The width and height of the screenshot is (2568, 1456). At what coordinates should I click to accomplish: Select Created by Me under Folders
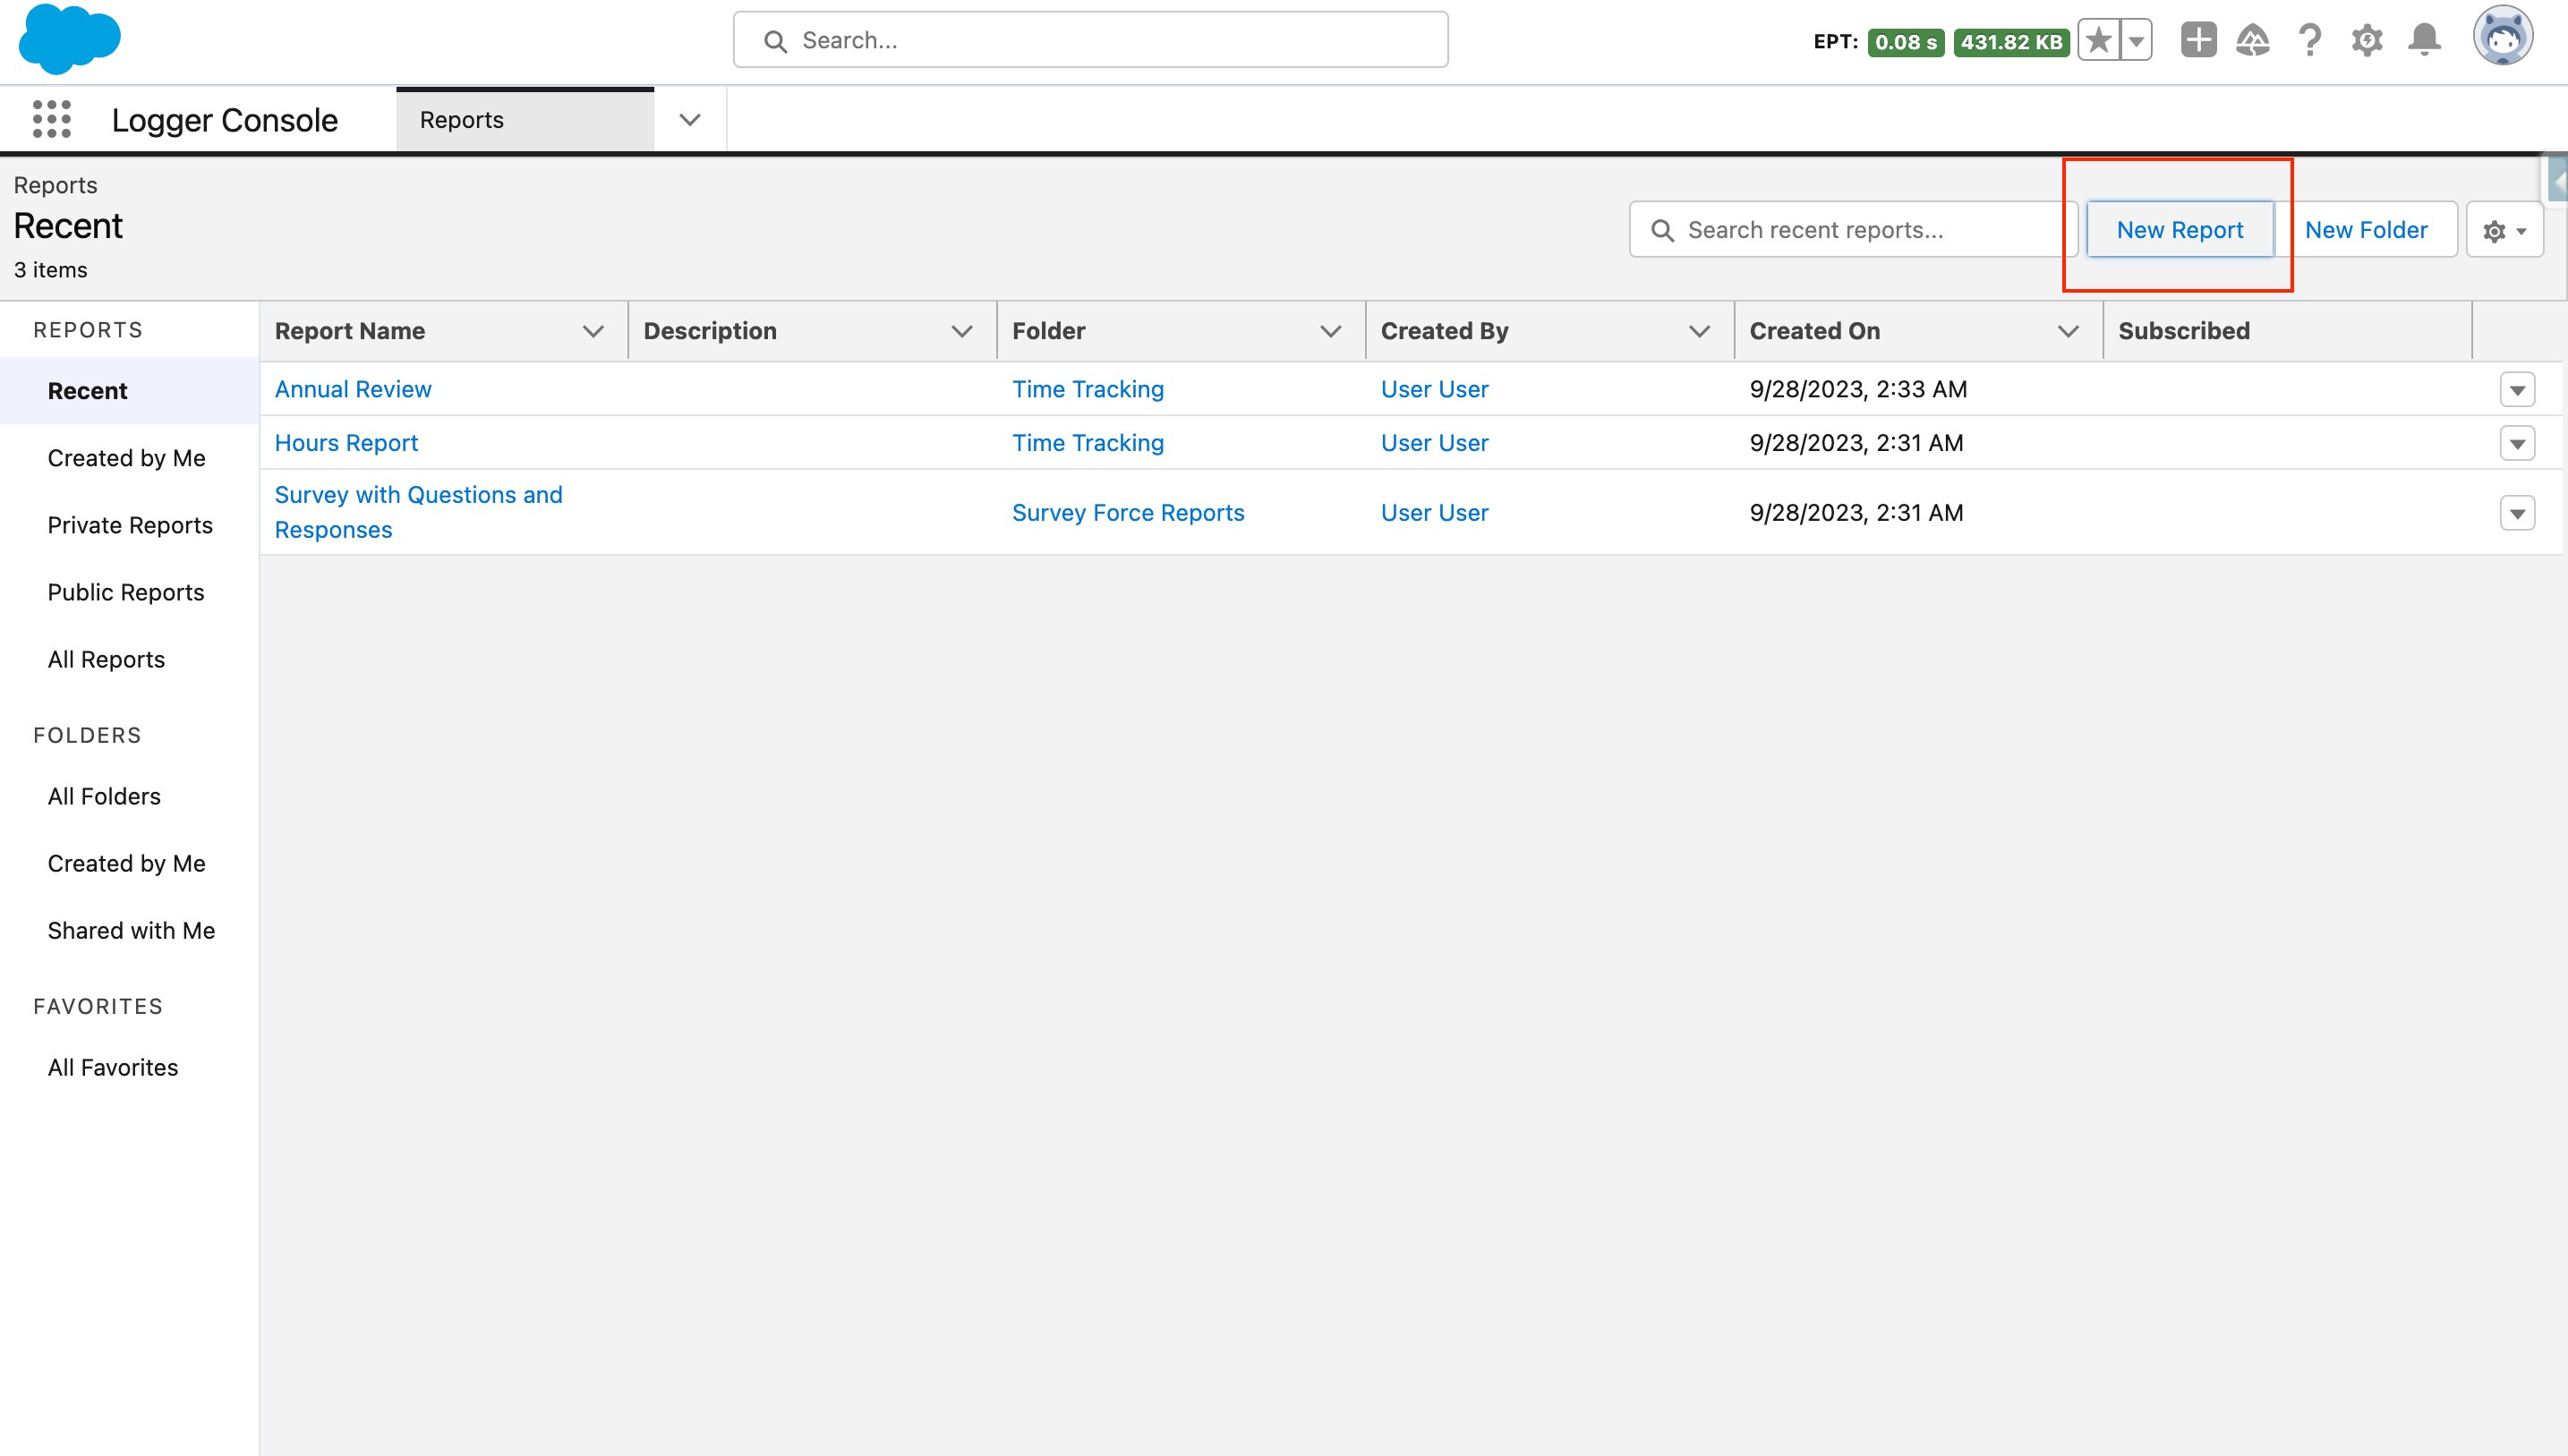tap(126, 863)
